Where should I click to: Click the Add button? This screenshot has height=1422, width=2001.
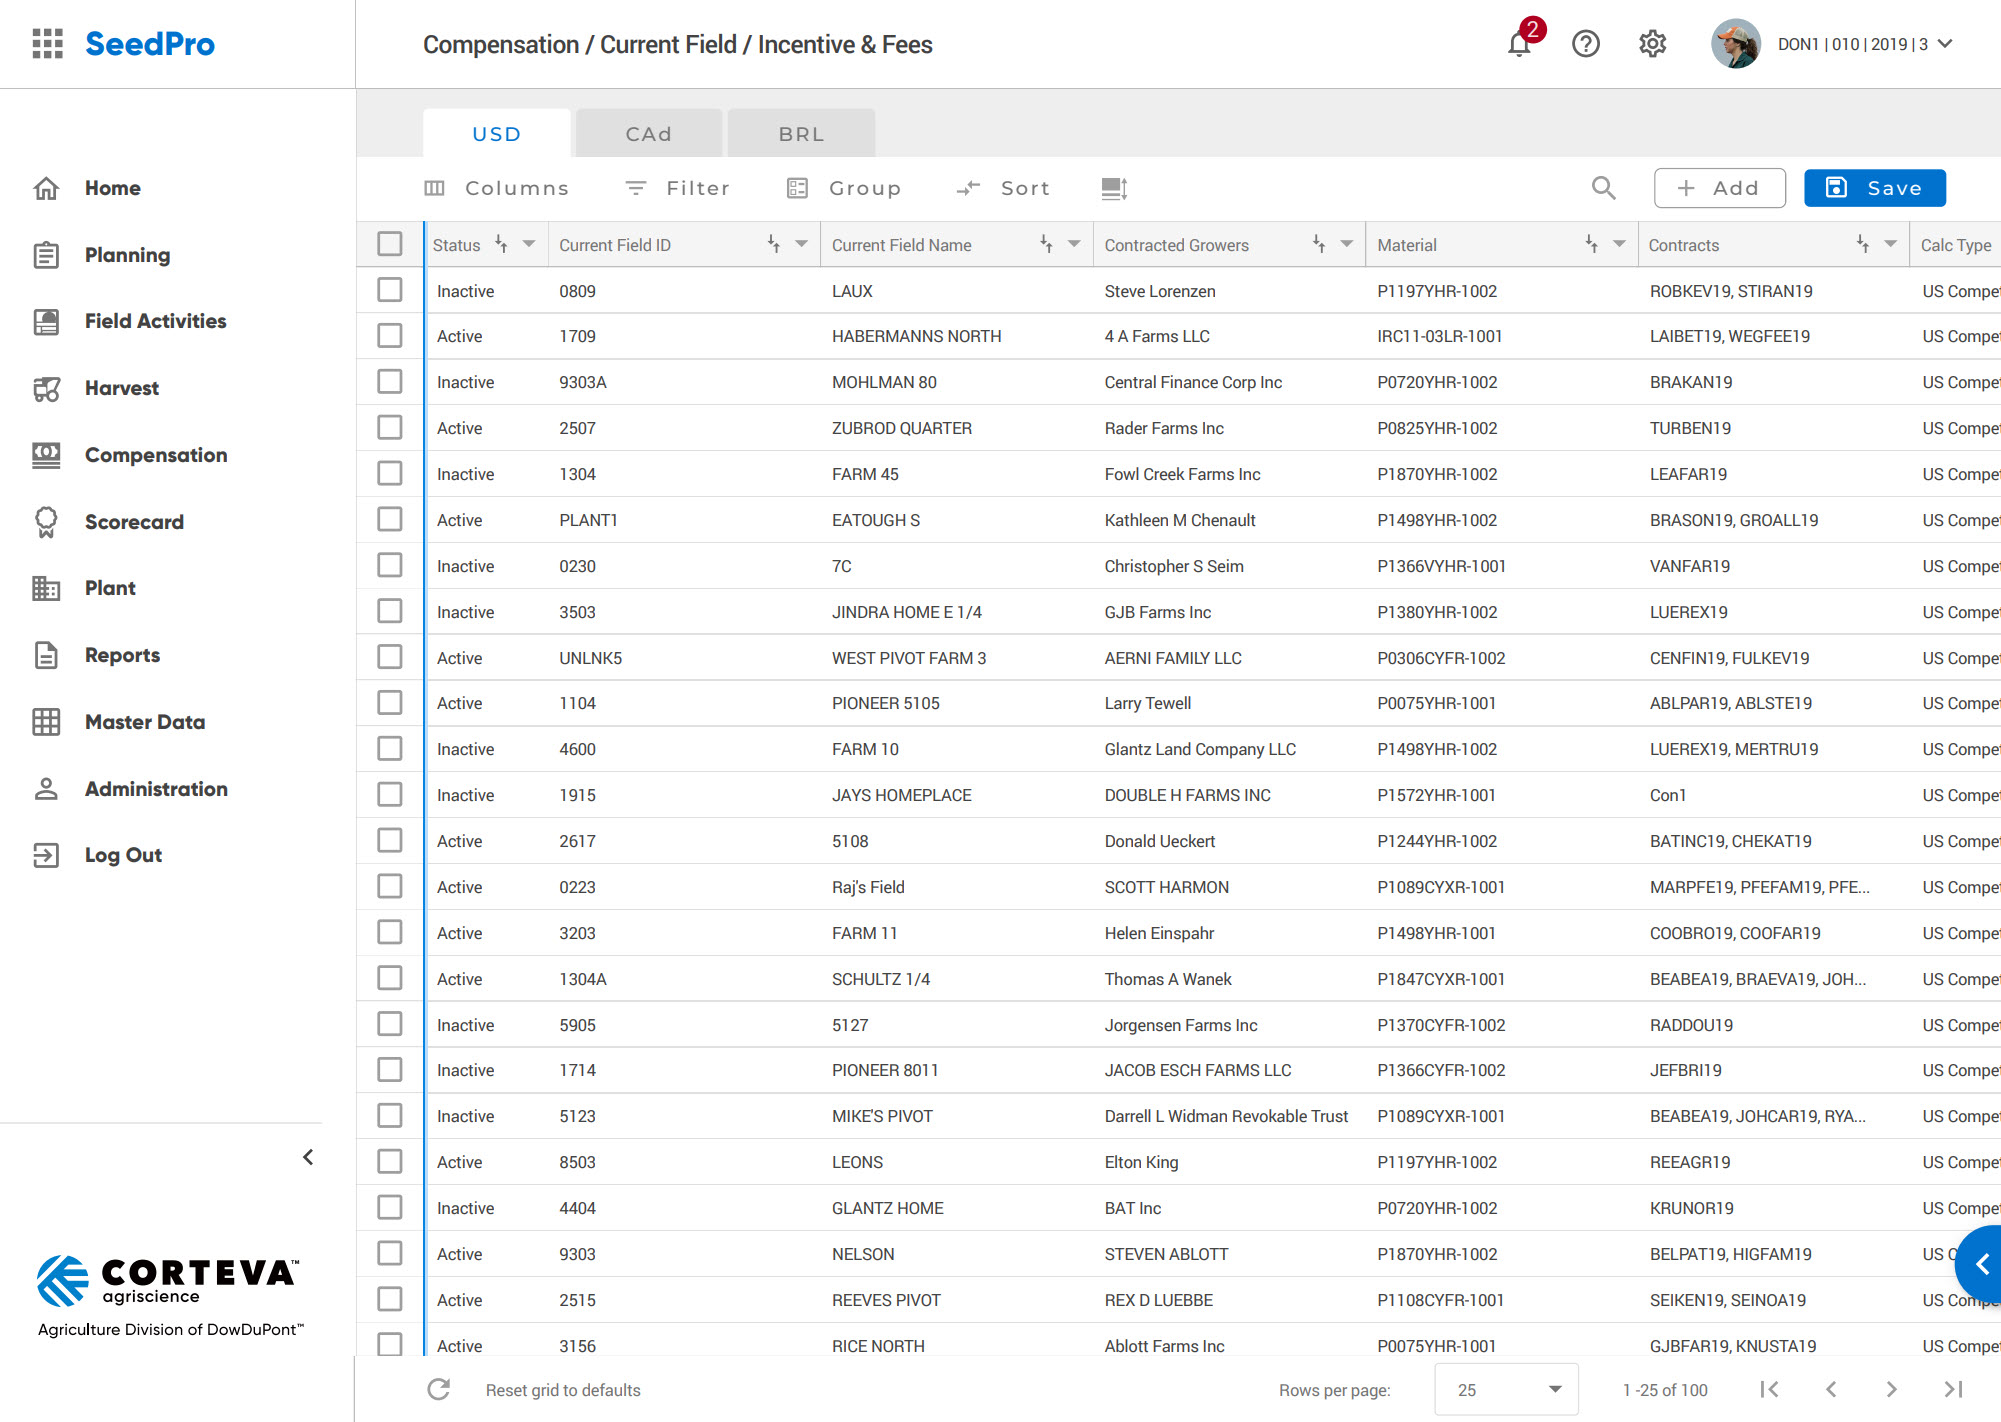[x=1719, y=188]
